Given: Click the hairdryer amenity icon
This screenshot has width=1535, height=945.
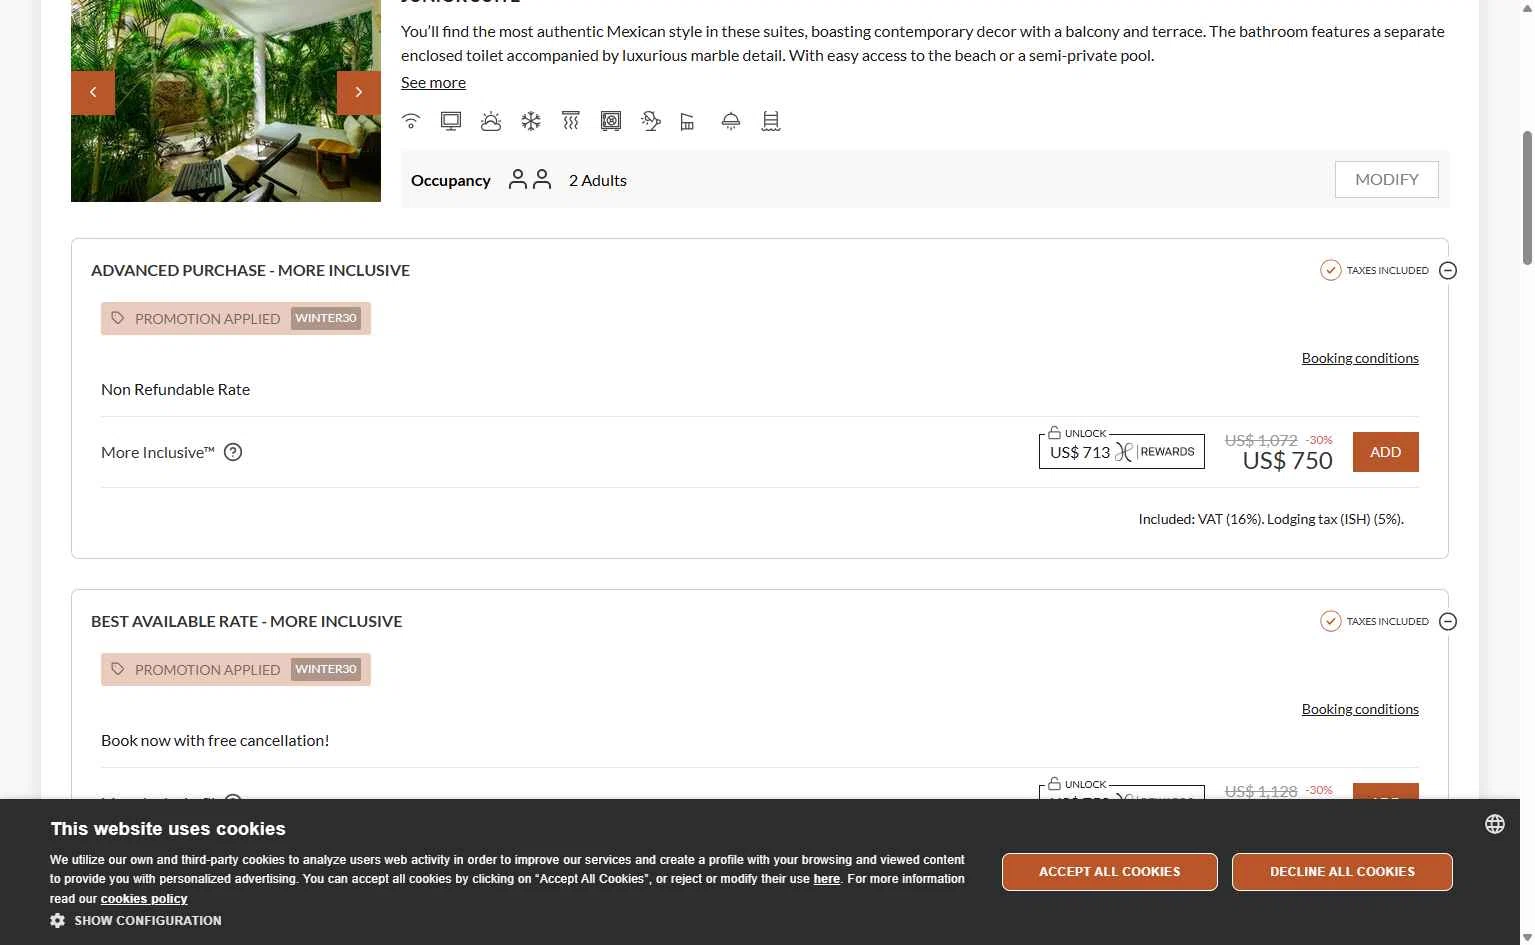Looking at the screenshot, I should click(651, 121).
